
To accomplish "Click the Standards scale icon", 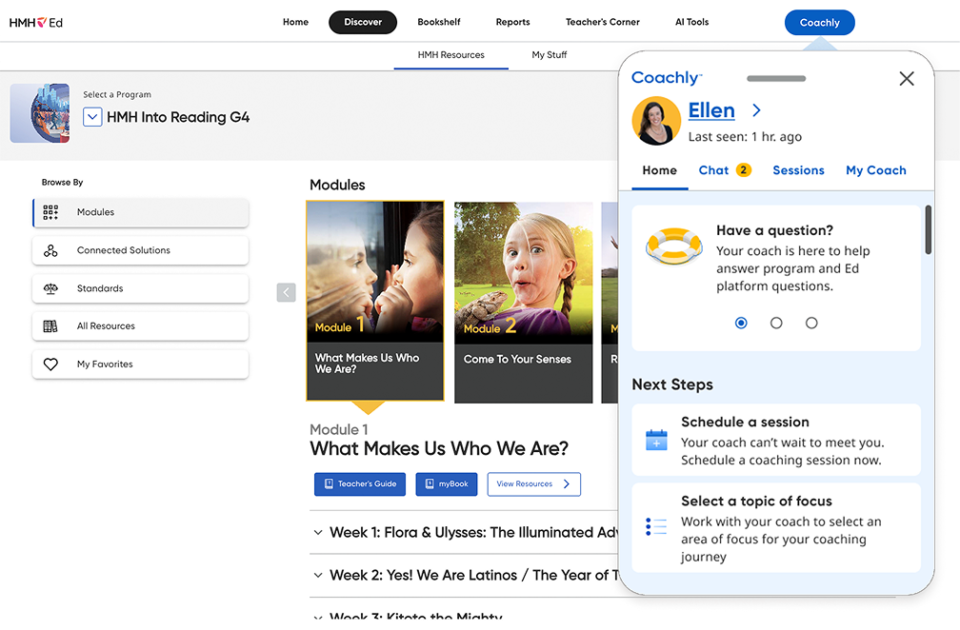I will pyautogui.click(x=51, y=288).
